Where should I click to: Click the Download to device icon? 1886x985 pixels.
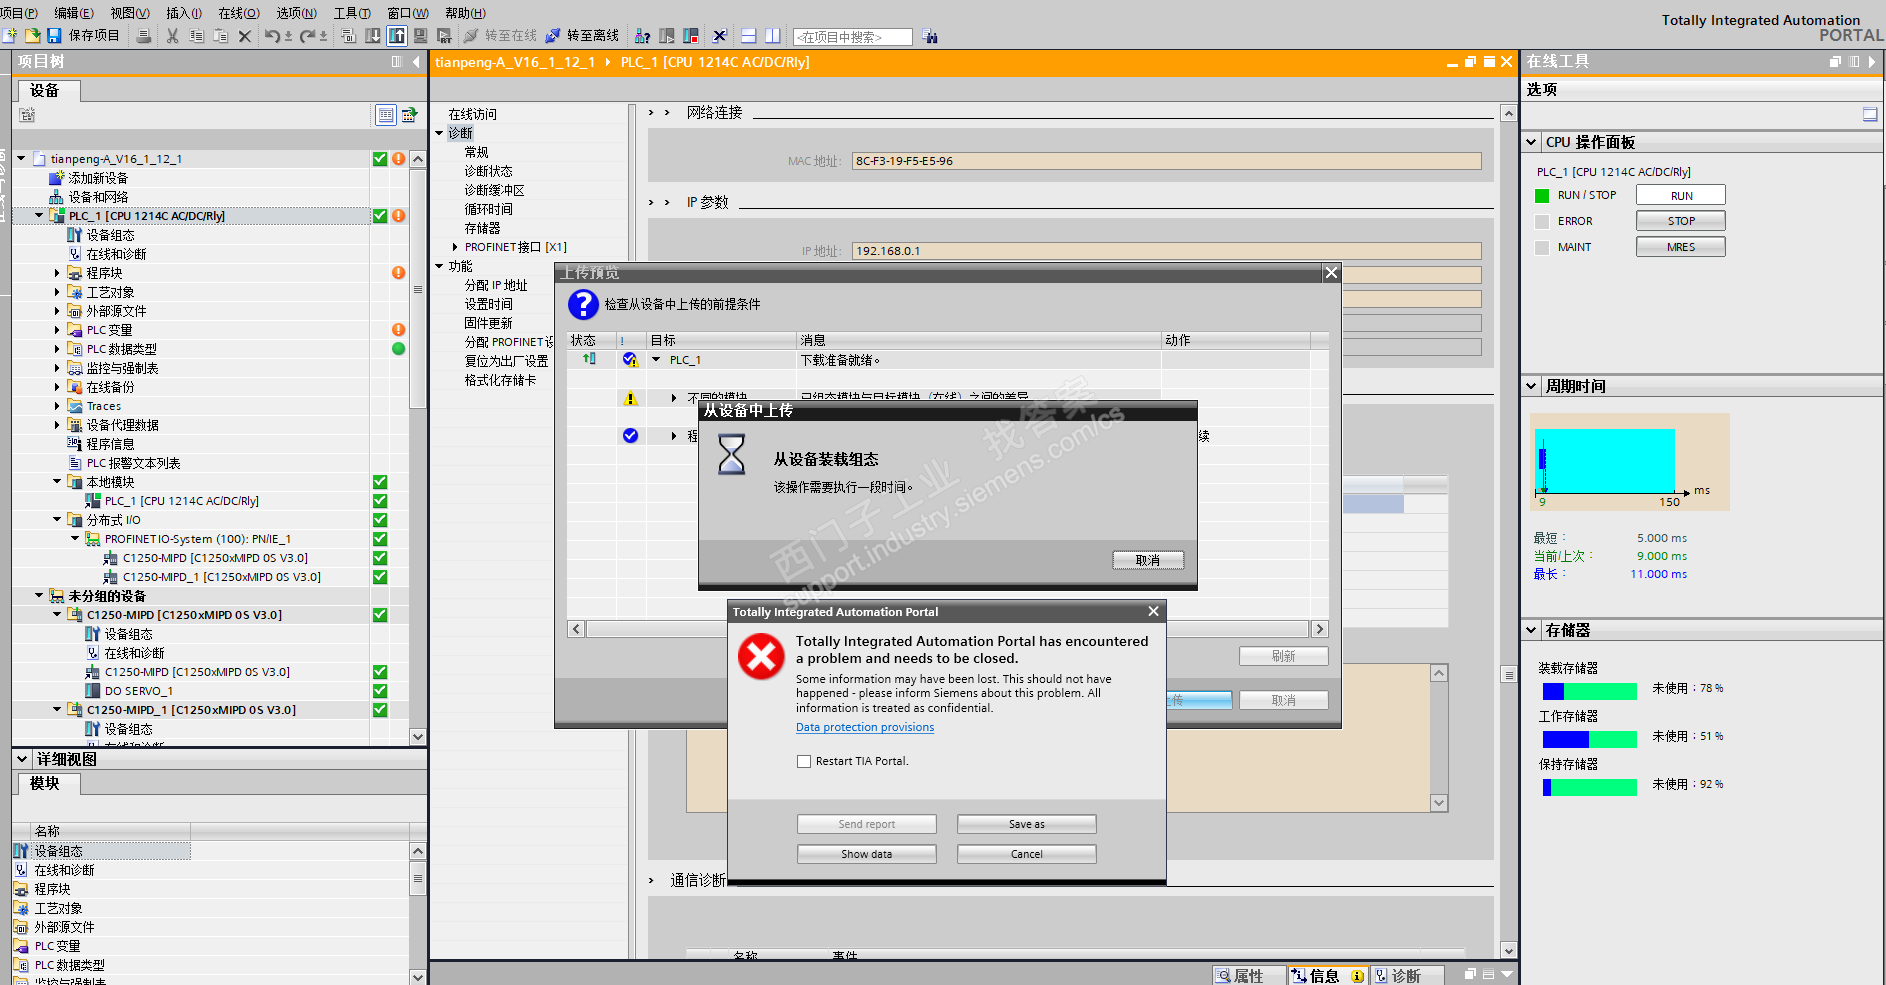tap(373, 36)
